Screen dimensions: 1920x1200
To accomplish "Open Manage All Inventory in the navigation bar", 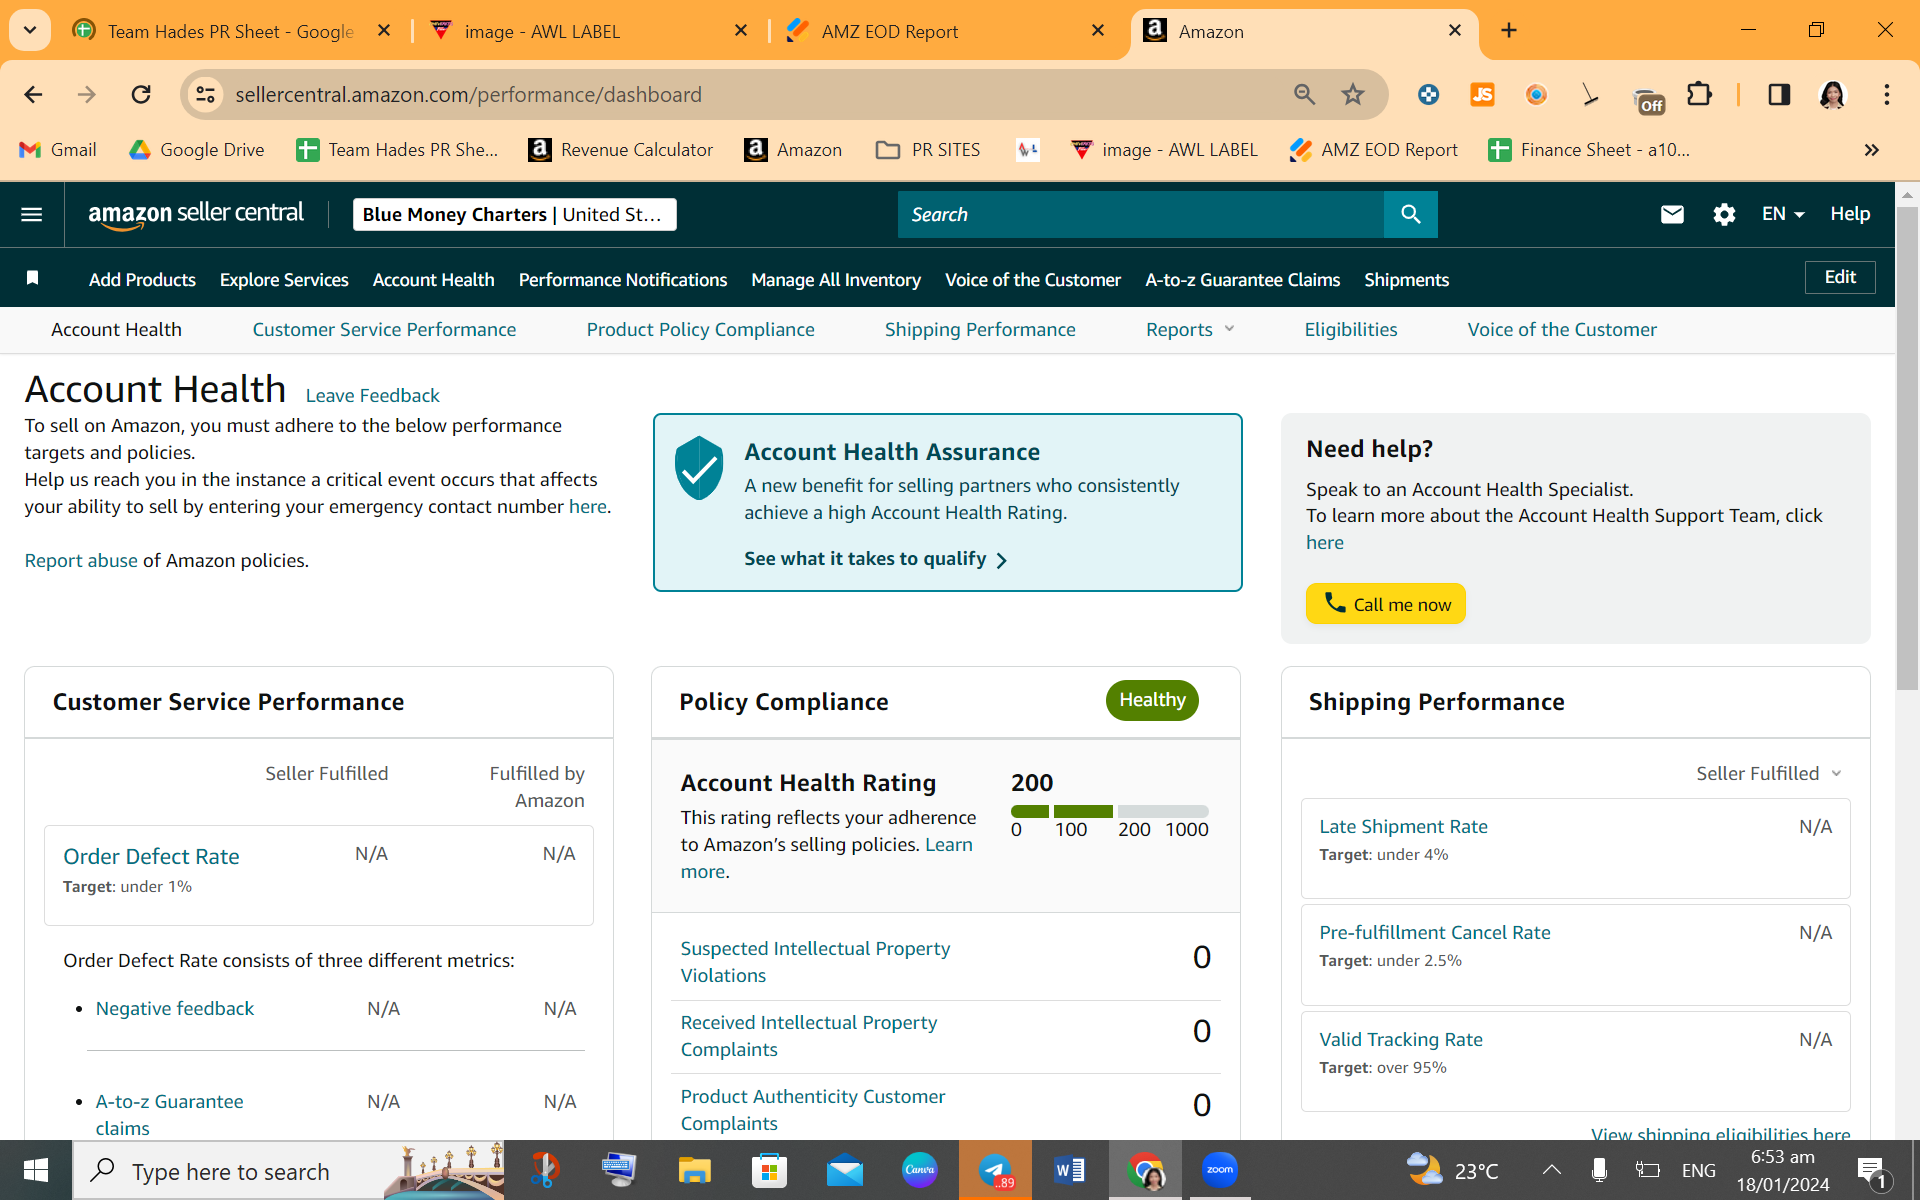I will tap(836, 280).
